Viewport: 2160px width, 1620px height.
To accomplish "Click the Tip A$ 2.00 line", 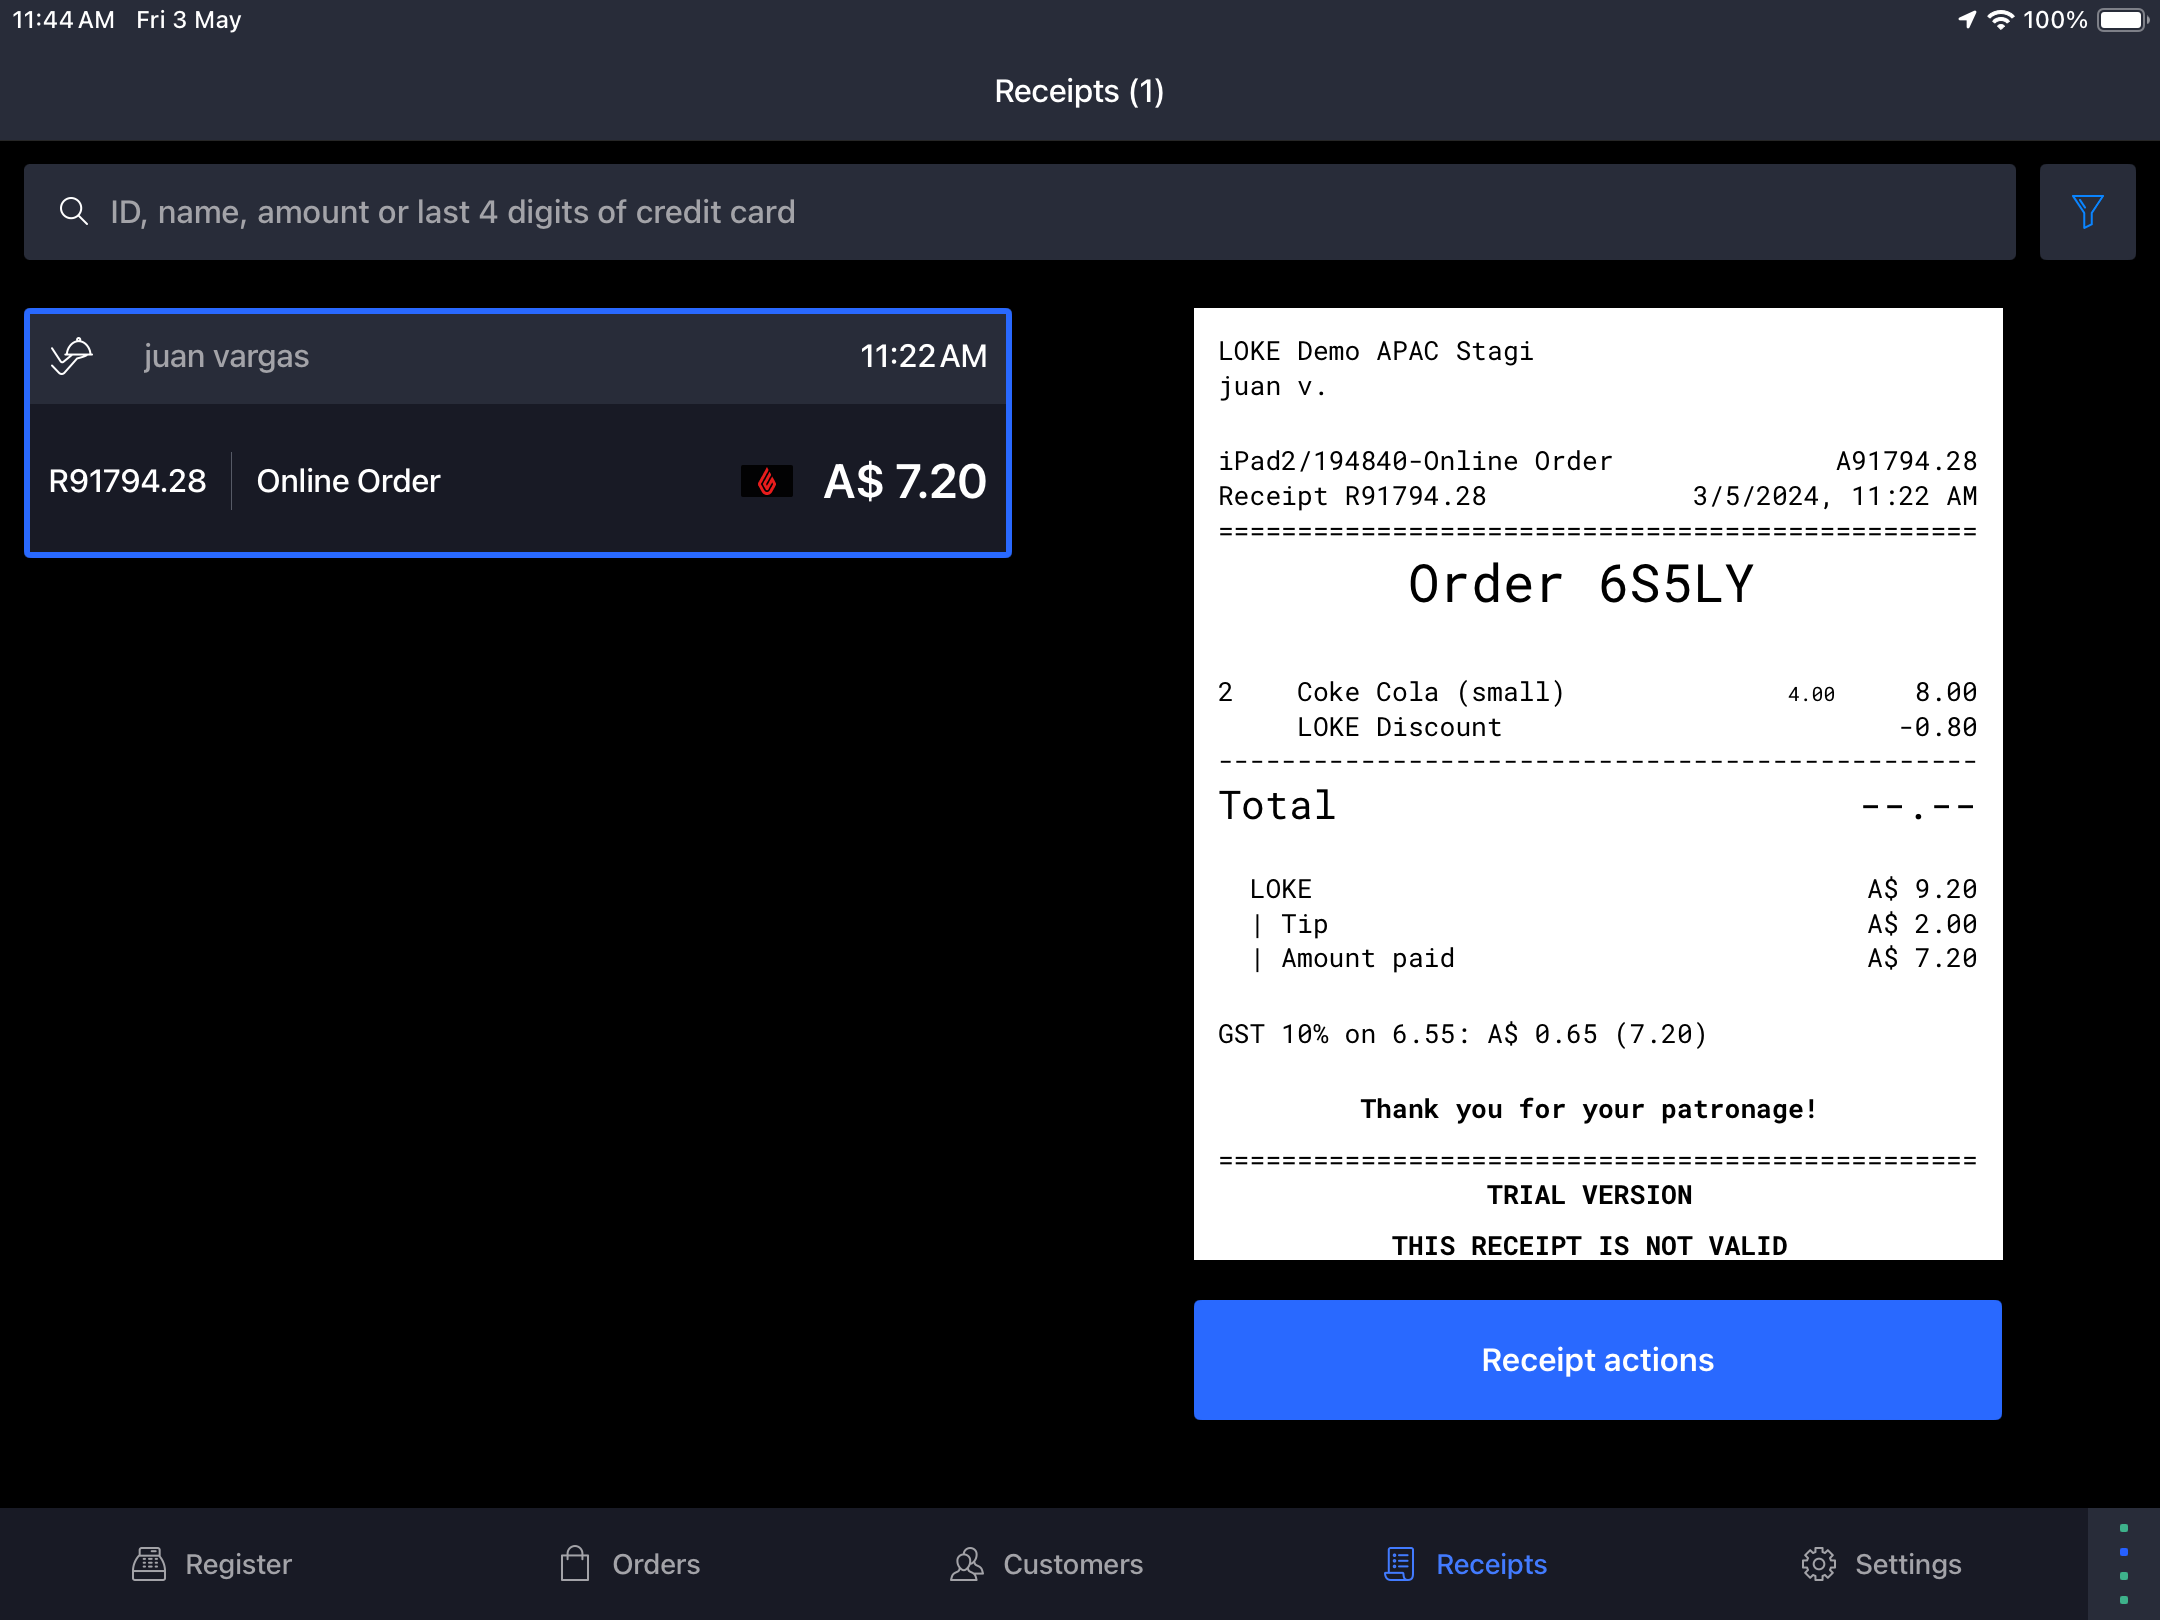I will point(1614,924).
